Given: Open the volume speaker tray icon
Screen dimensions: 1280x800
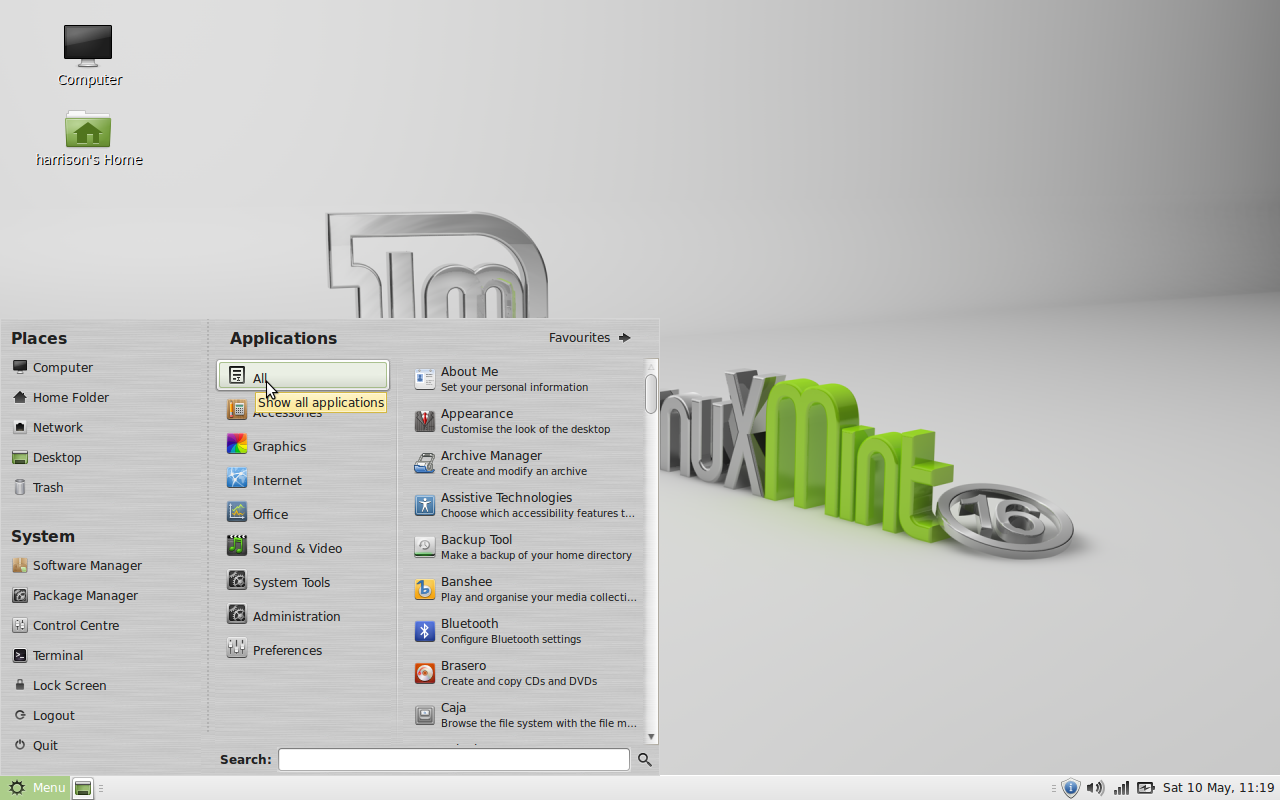Looking at the screenshot, I should (1095, 788).
